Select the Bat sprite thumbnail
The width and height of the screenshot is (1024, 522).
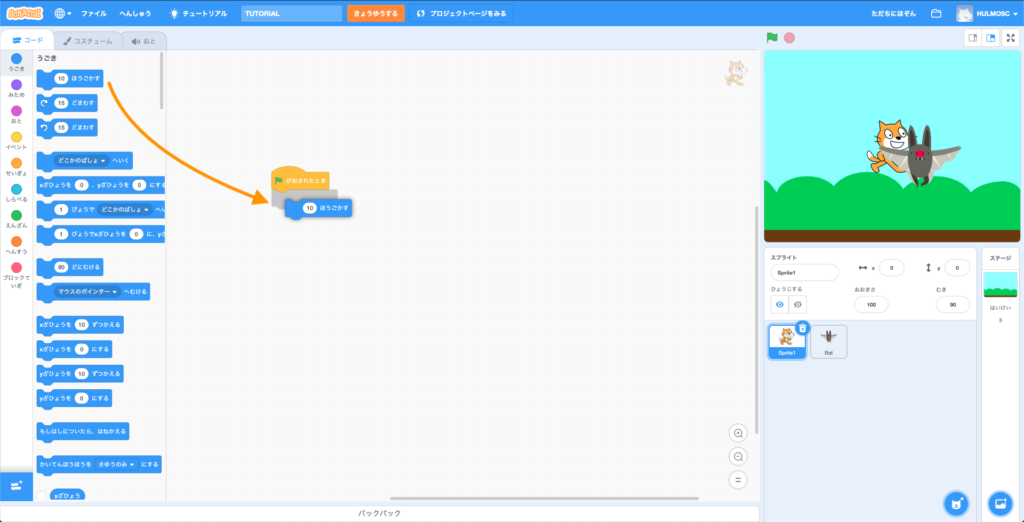(x=828, y=340)
